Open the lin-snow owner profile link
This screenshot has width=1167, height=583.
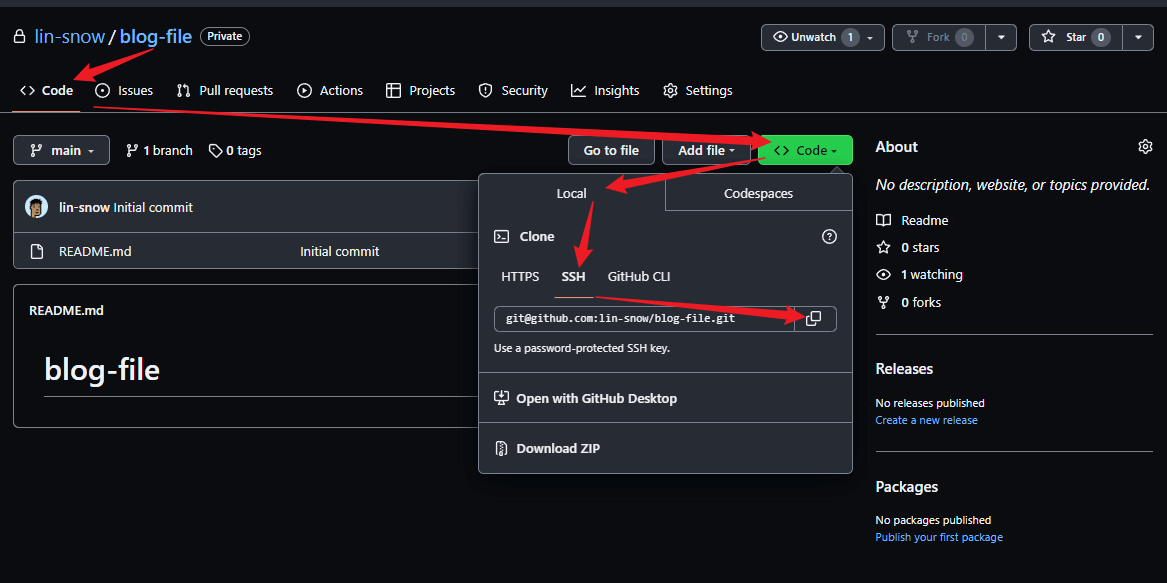(69, 36)
